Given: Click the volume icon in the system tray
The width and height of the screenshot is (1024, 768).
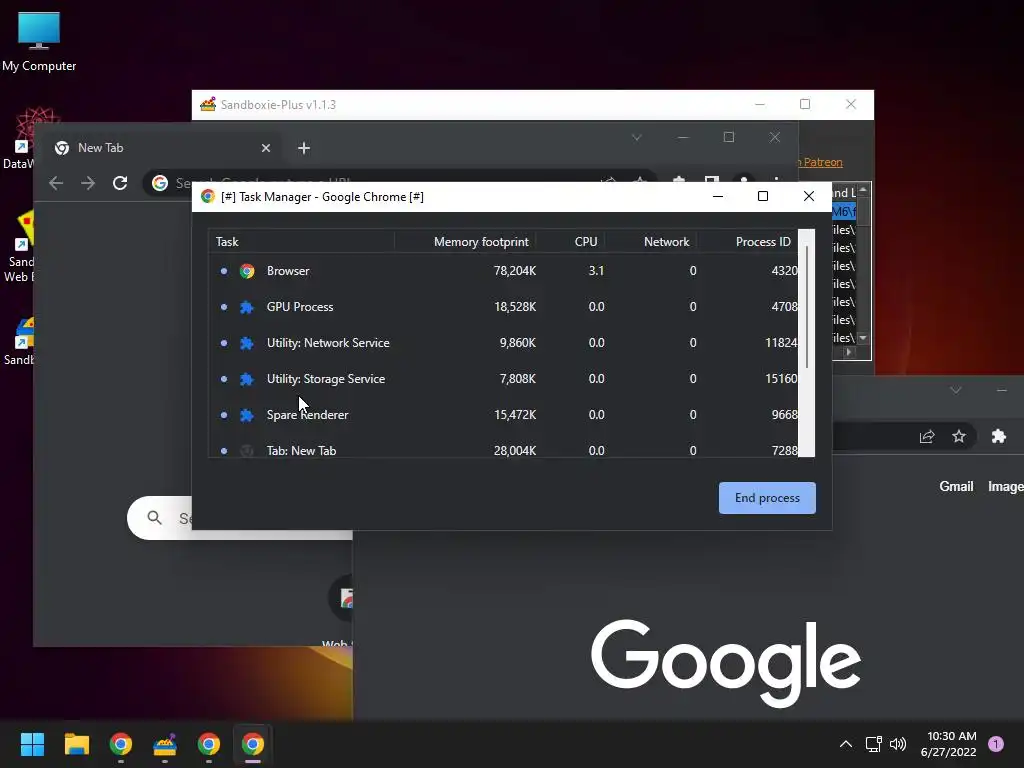Looking at the screenshot, I should point(899,744).
